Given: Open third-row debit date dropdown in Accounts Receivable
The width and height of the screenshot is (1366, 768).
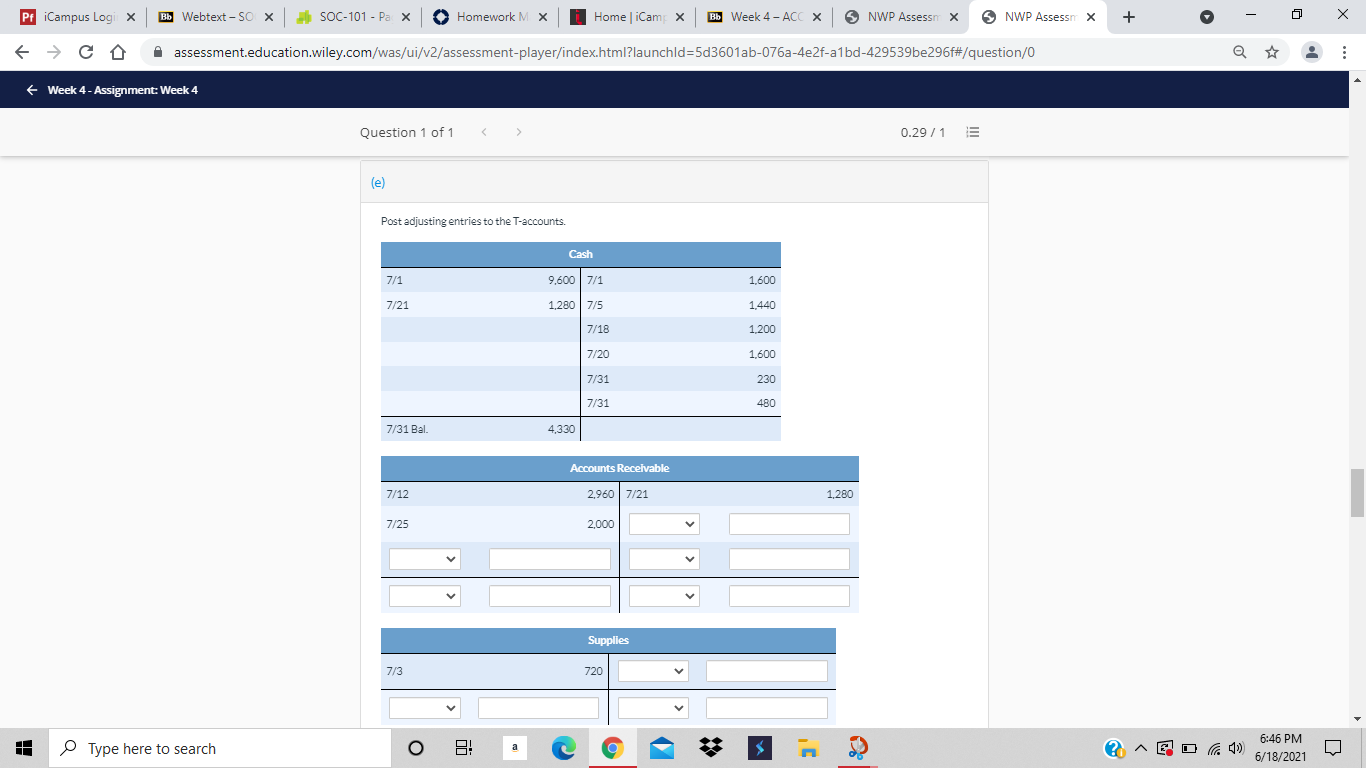Looking at the screenshot, I should (424, 560).
